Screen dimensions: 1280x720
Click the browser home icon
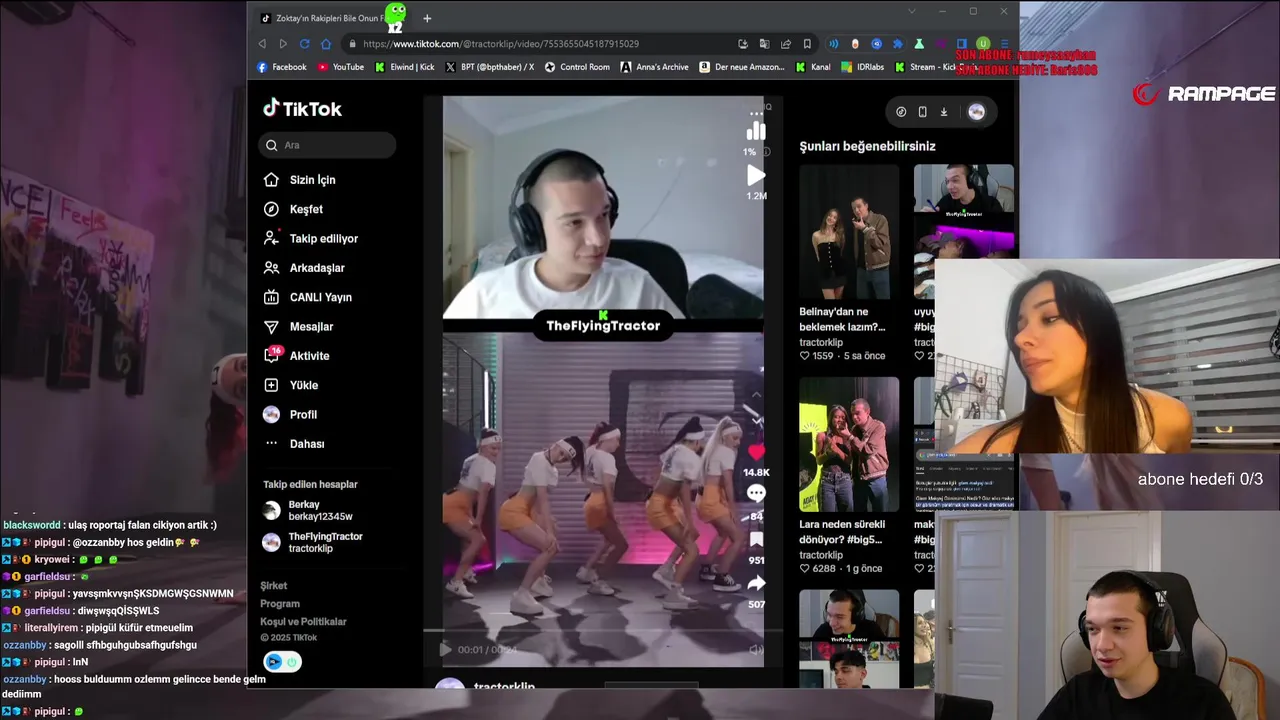pyautogui.click(x=326, y=44)
